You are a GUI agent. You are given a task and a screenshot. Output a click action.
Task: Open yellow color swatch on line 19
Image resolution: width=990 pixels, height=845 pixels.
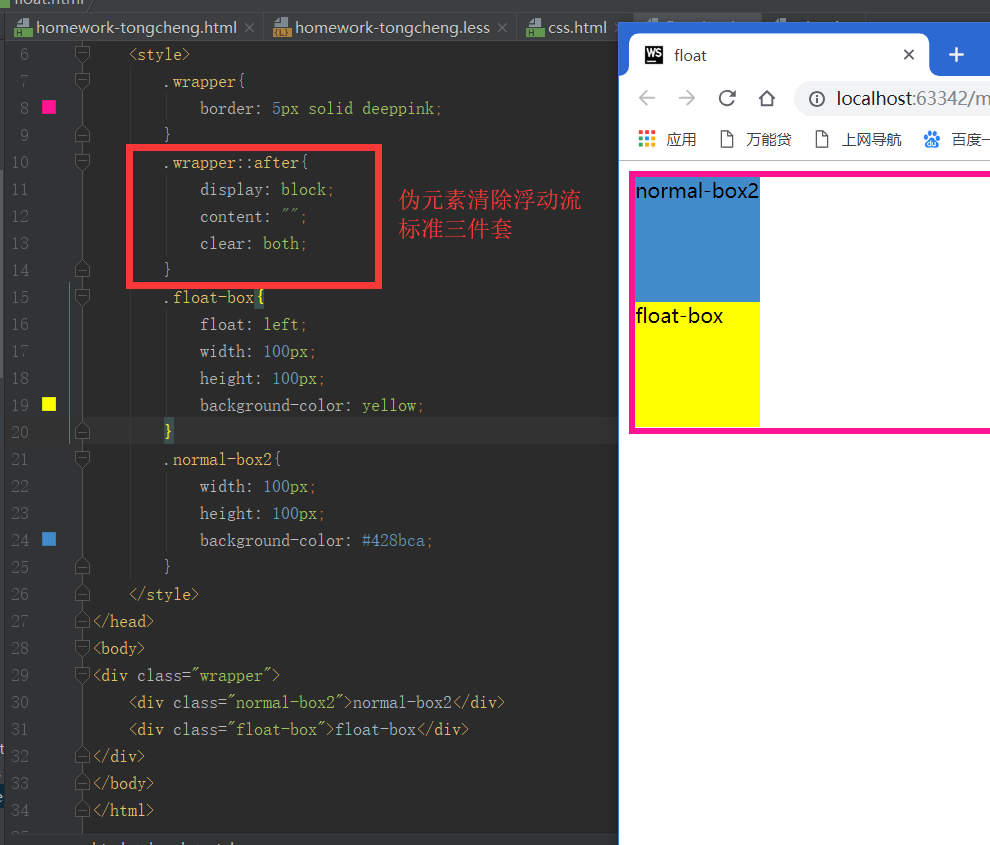pyautogui.click(x=49, y=404)
